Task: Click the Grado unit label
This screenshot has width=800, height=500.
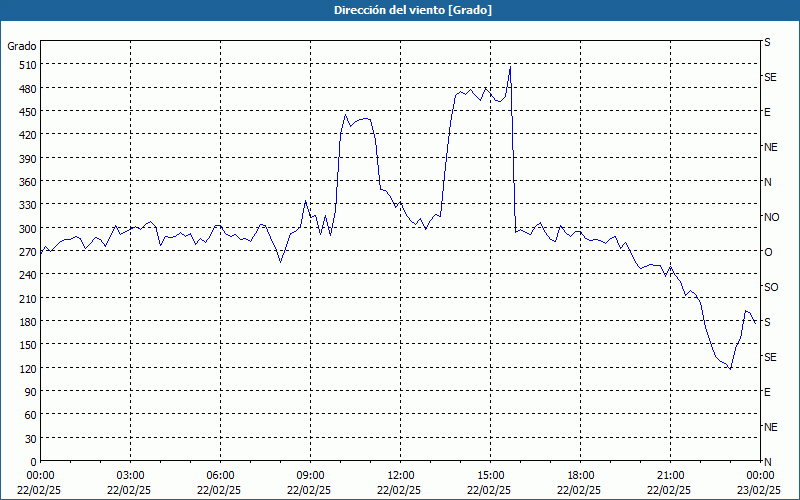Action: (x=22, y=46)
